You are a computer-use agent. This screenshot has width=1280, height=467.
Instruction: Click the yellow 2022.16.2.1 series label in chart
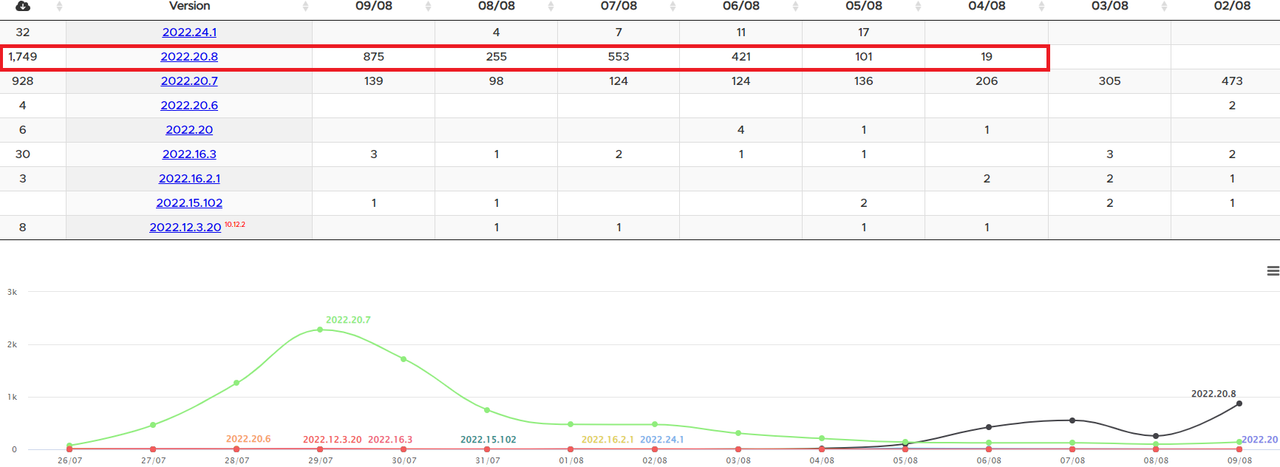tap(608, 440)
